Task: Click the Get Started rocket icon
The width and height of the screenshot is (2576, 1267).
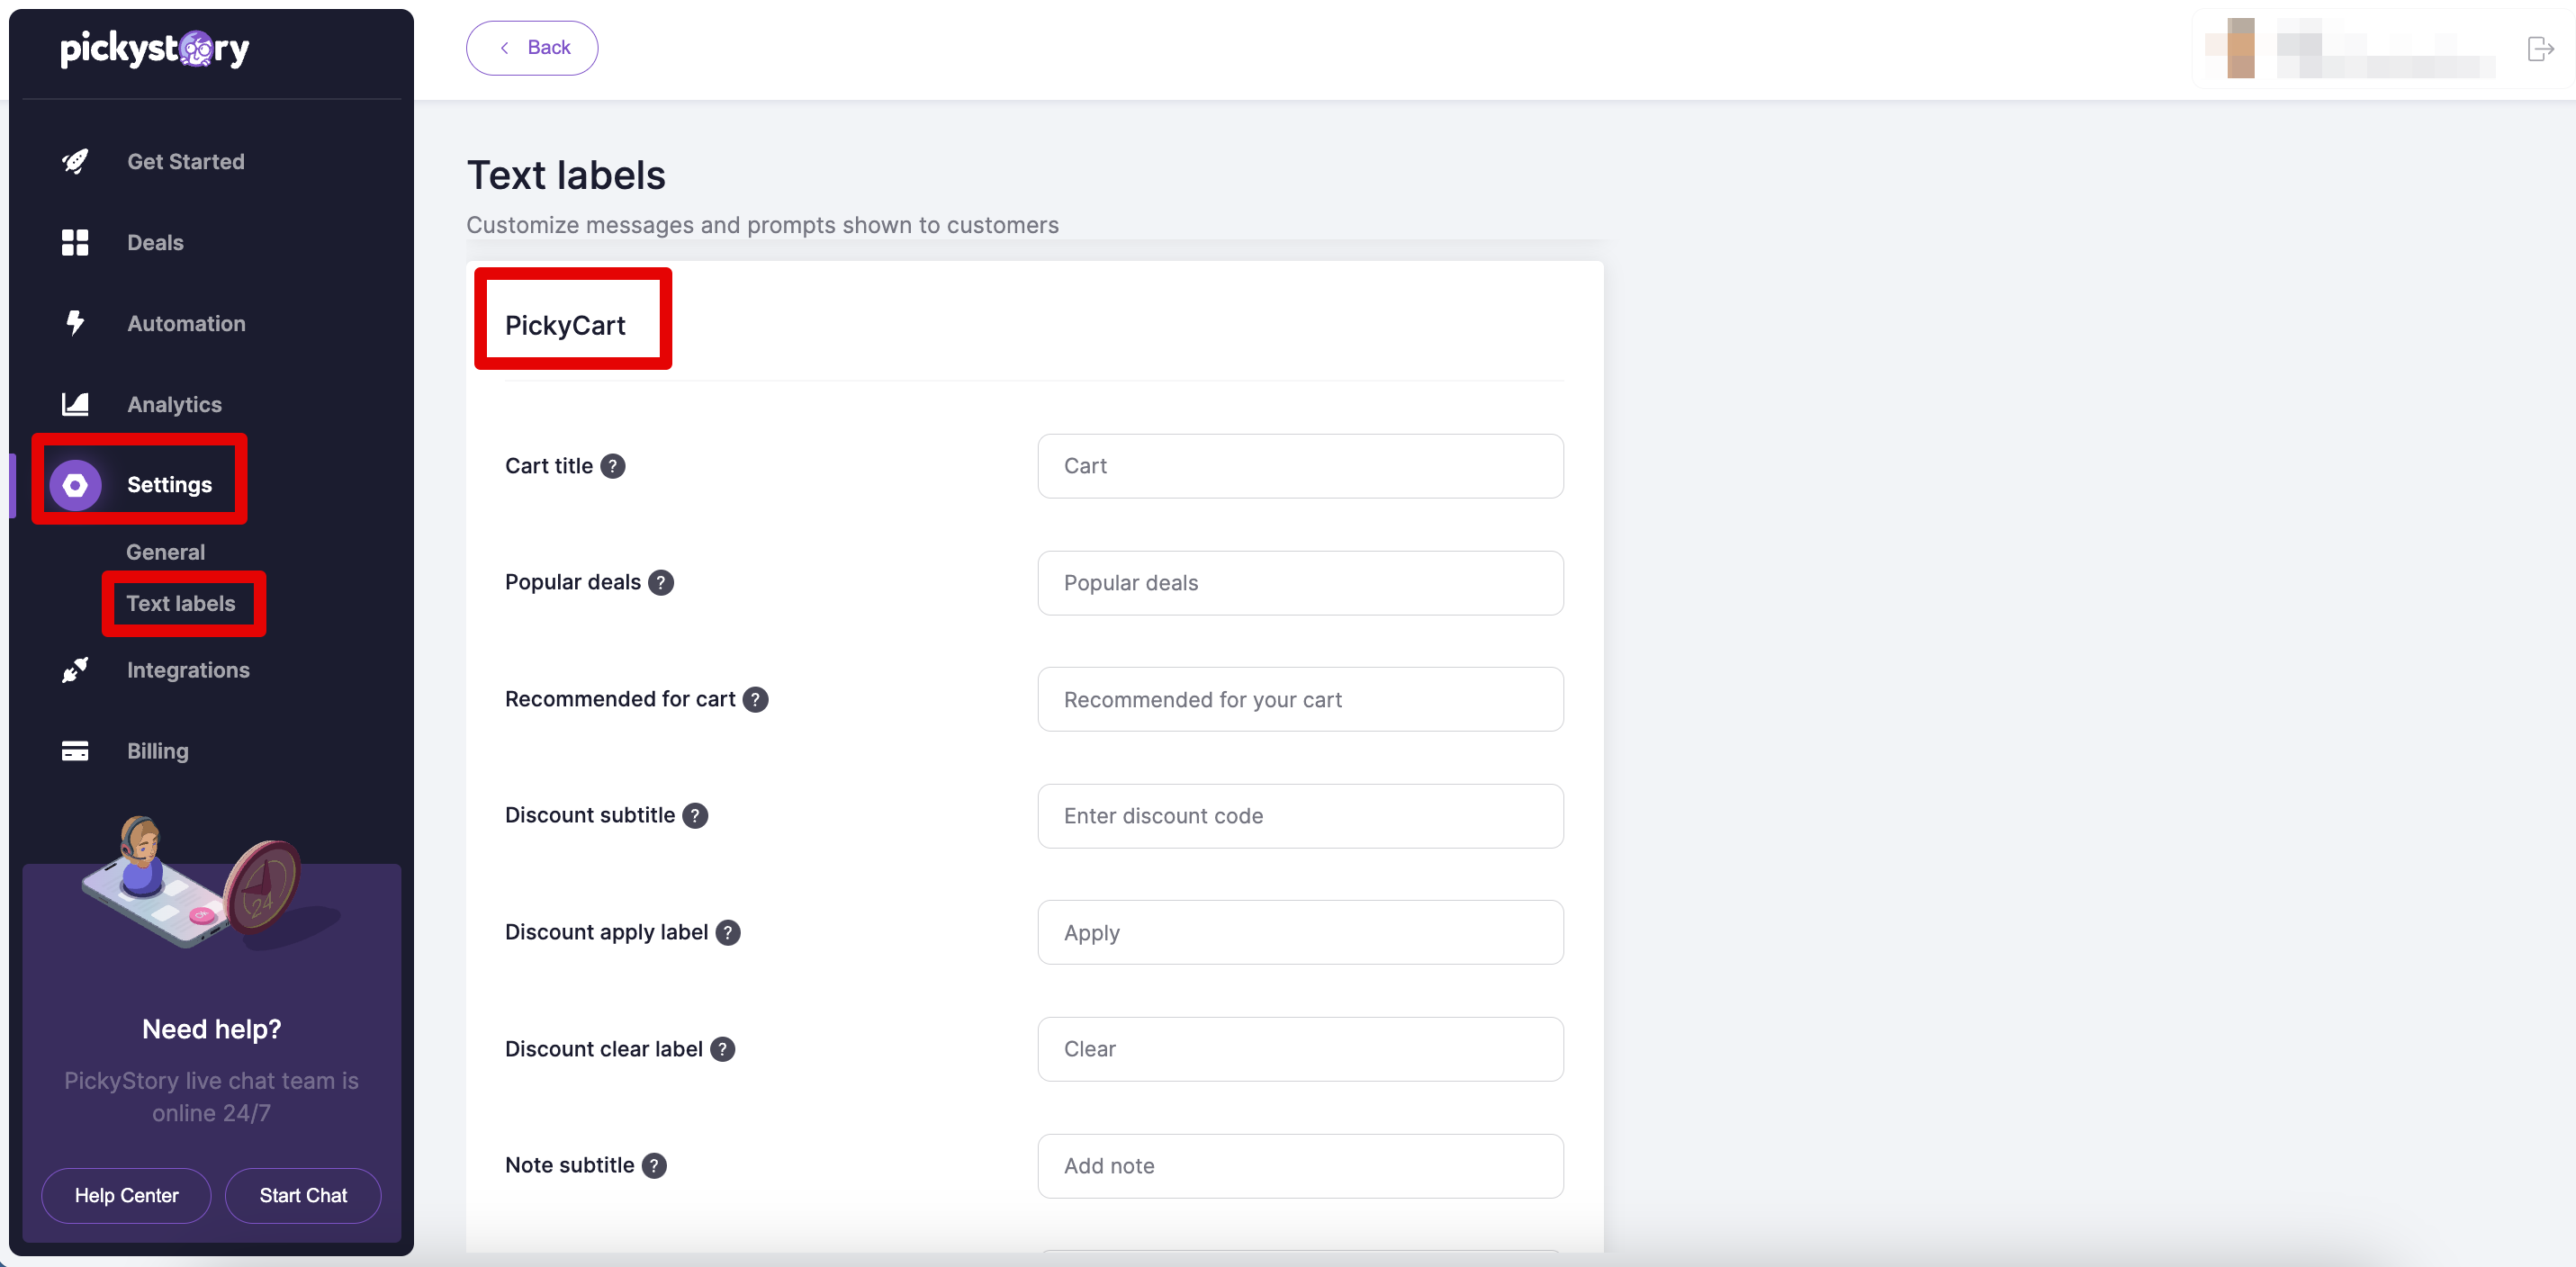Action: [x=75, y=162]
